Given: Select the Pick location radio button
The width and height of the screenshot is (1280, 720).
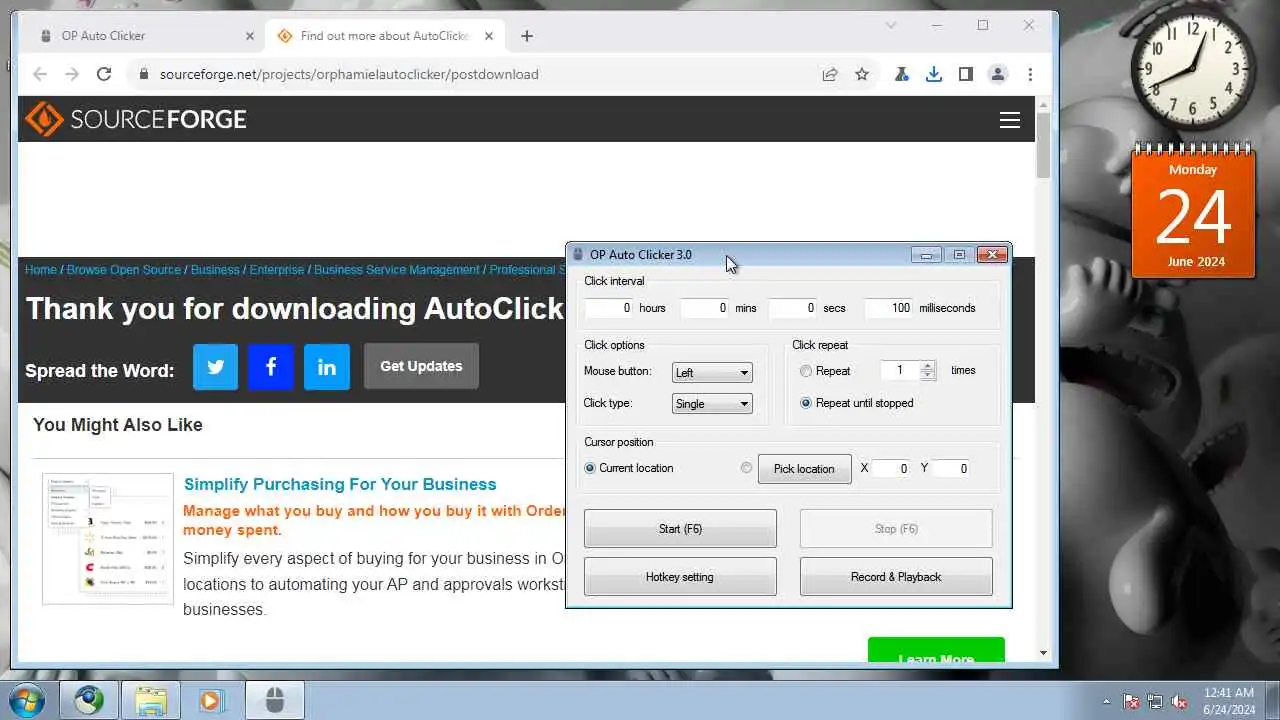Looking at the screenshot, I should pos(747,468).
